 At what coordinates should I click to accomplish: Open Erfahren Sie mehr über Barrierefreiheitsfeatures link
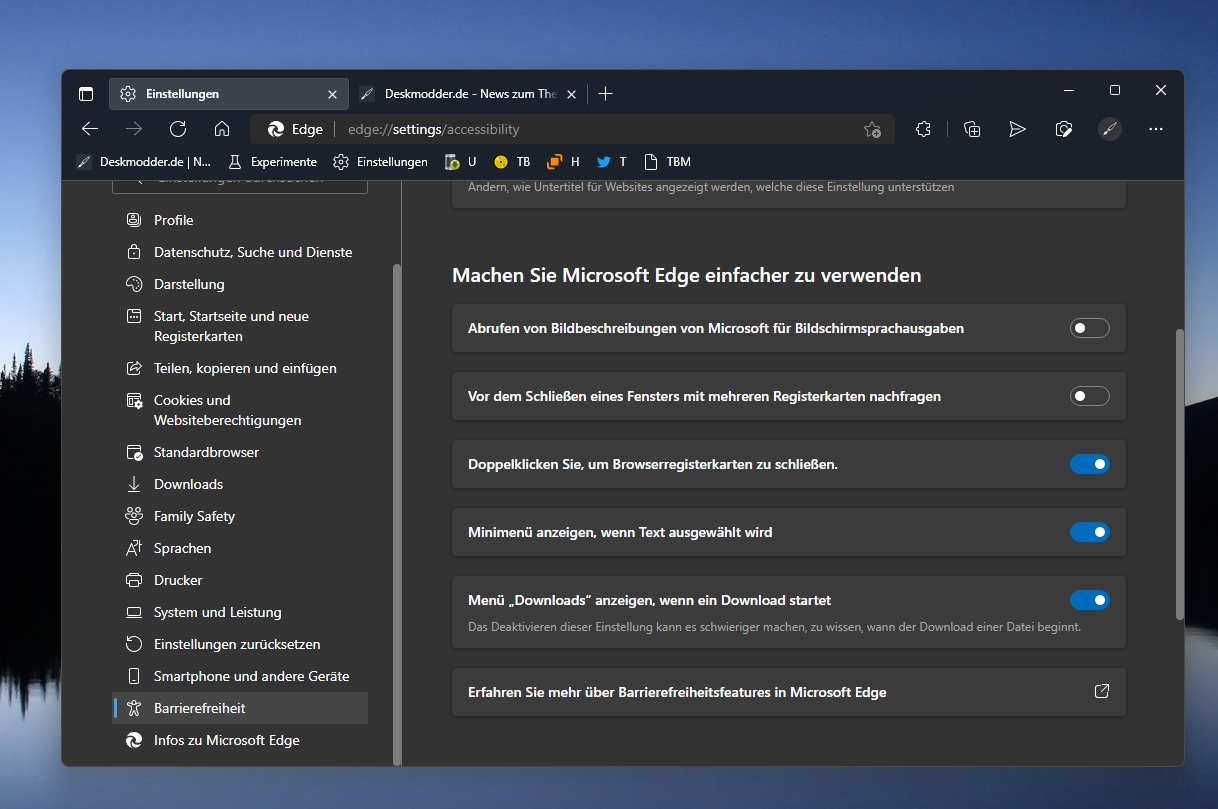coord(789,692)
